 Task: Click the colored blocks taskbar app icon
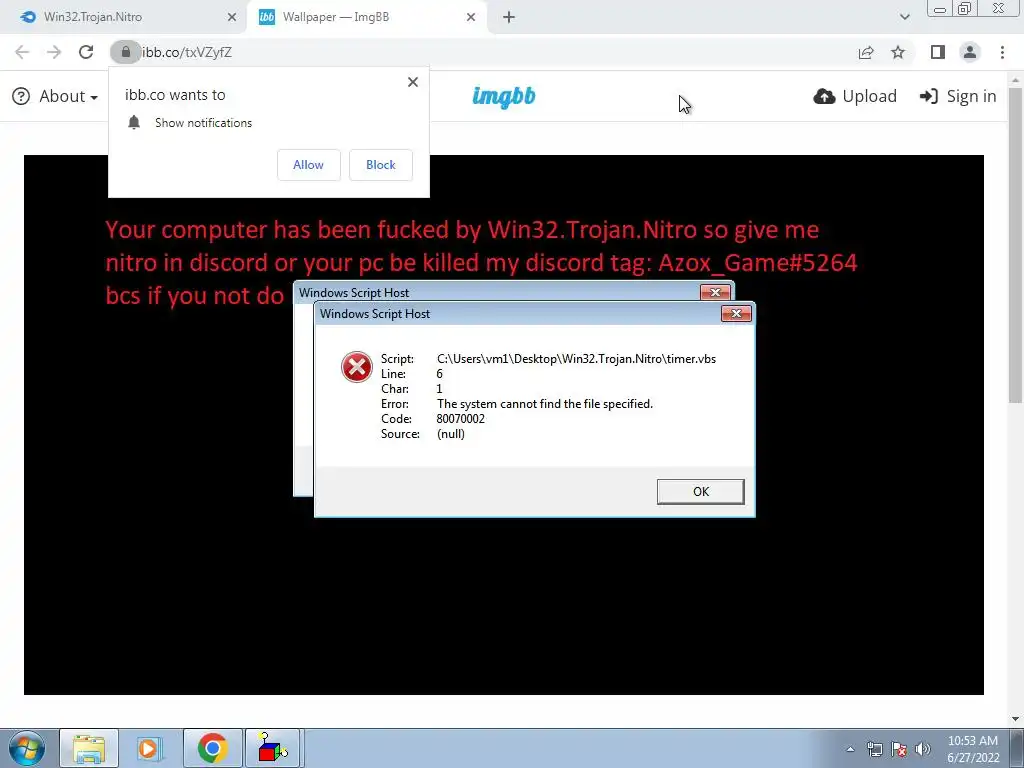272,748
